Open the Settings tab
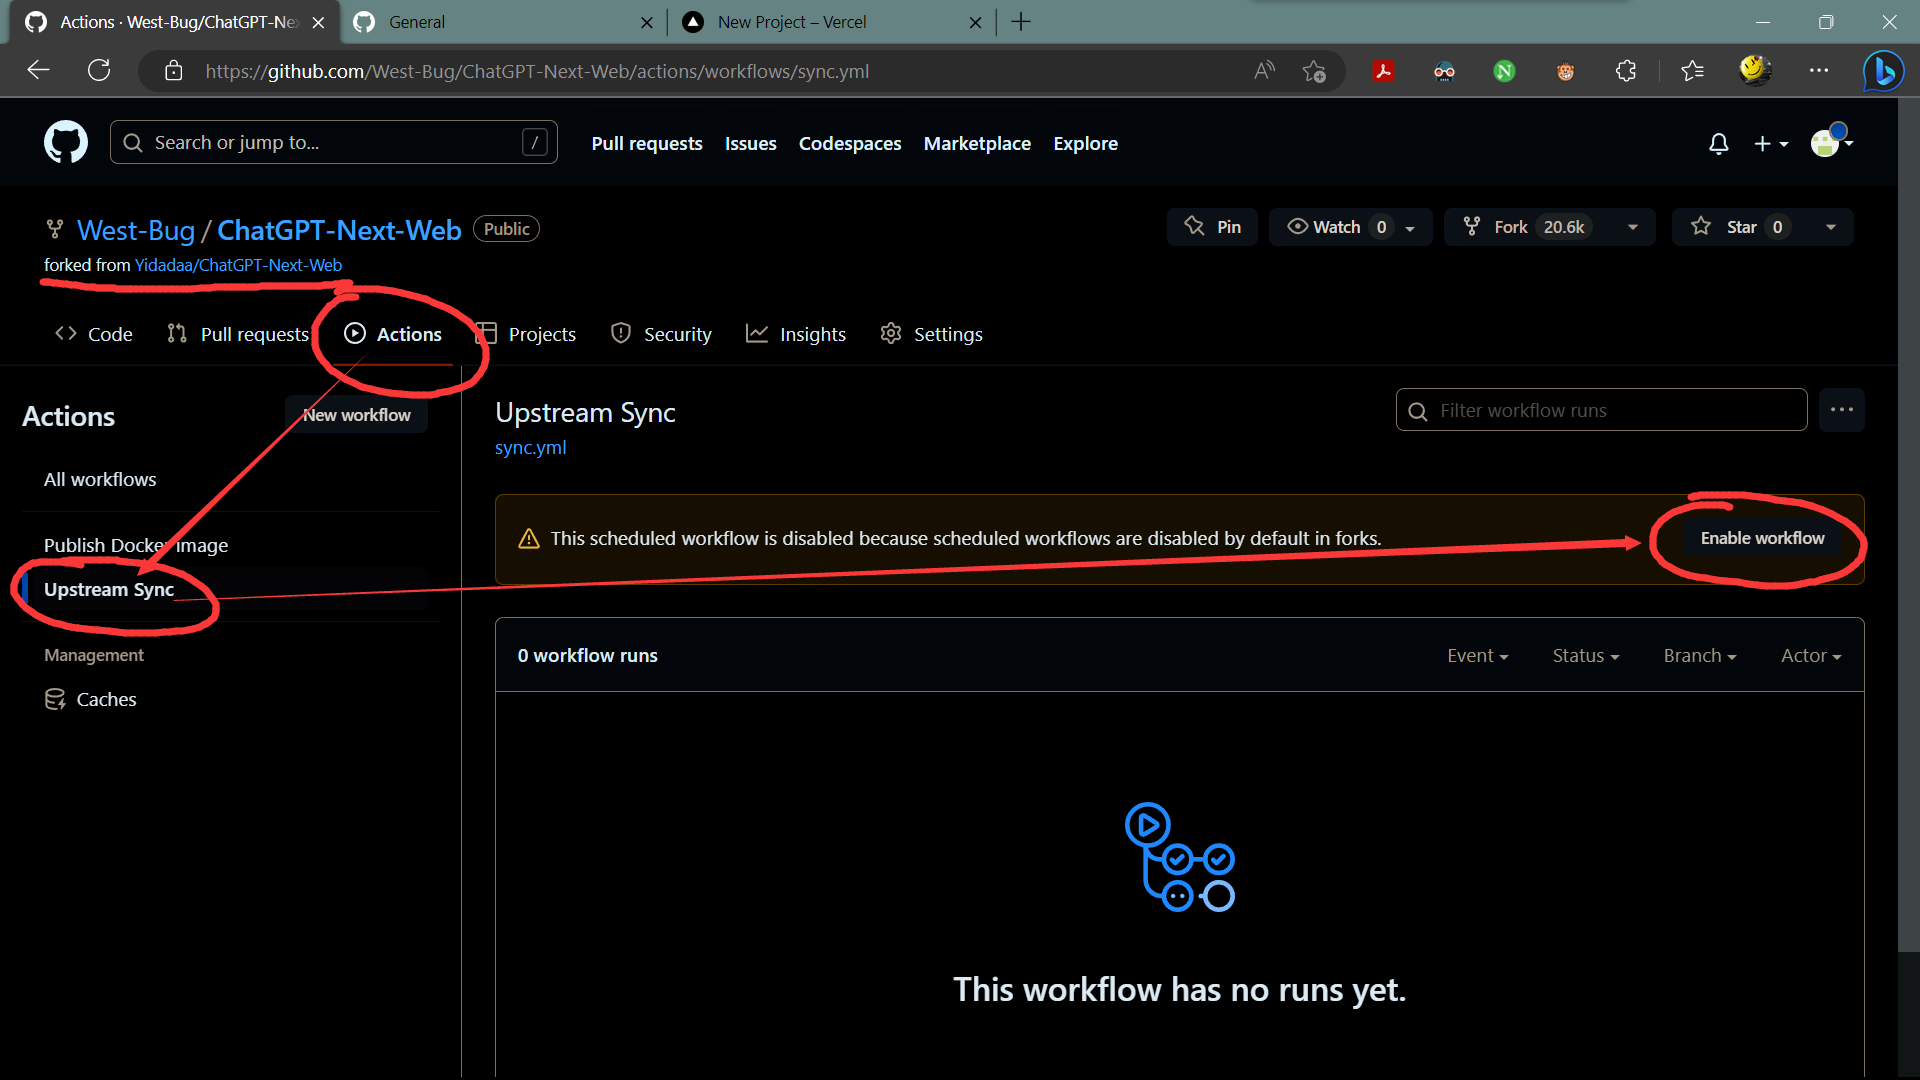The image size is (1920, 1080). coord(949,332)
